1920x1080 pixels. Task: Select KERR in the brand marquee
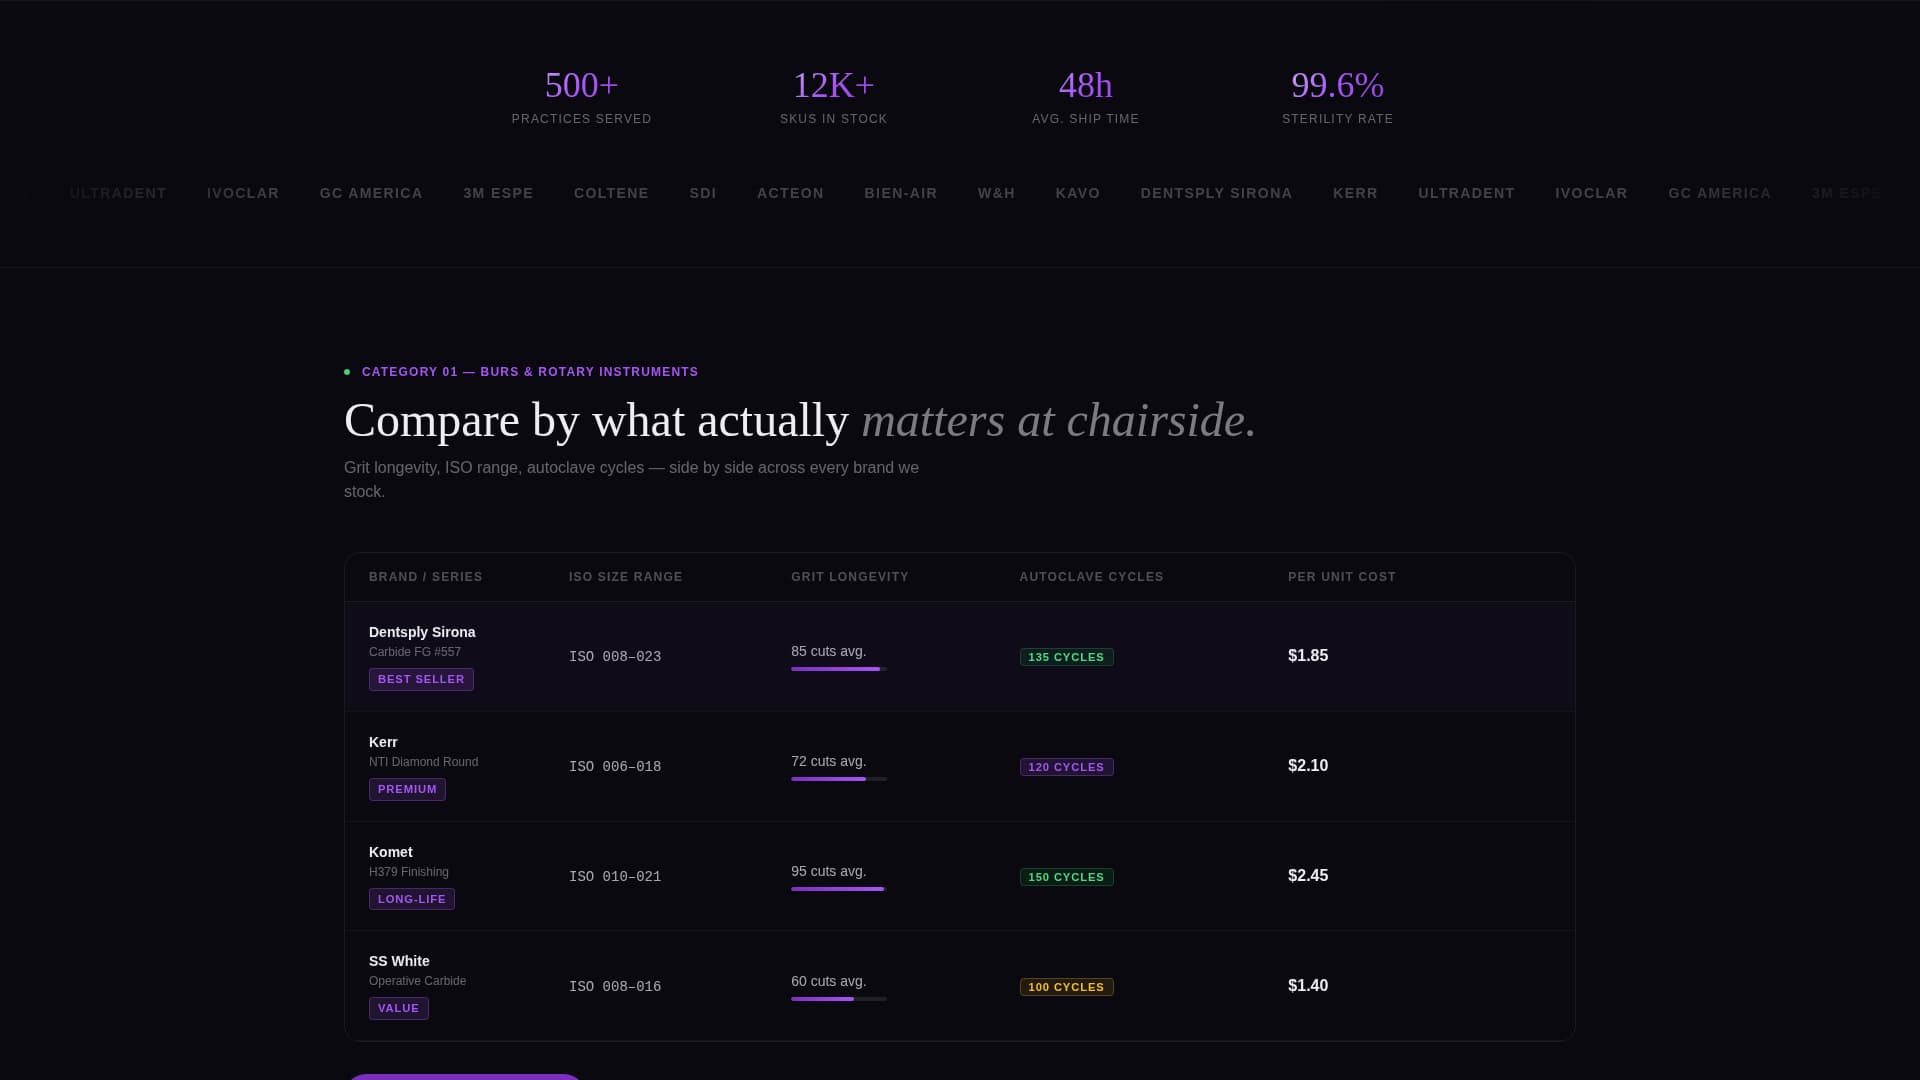pos(1355,193)
